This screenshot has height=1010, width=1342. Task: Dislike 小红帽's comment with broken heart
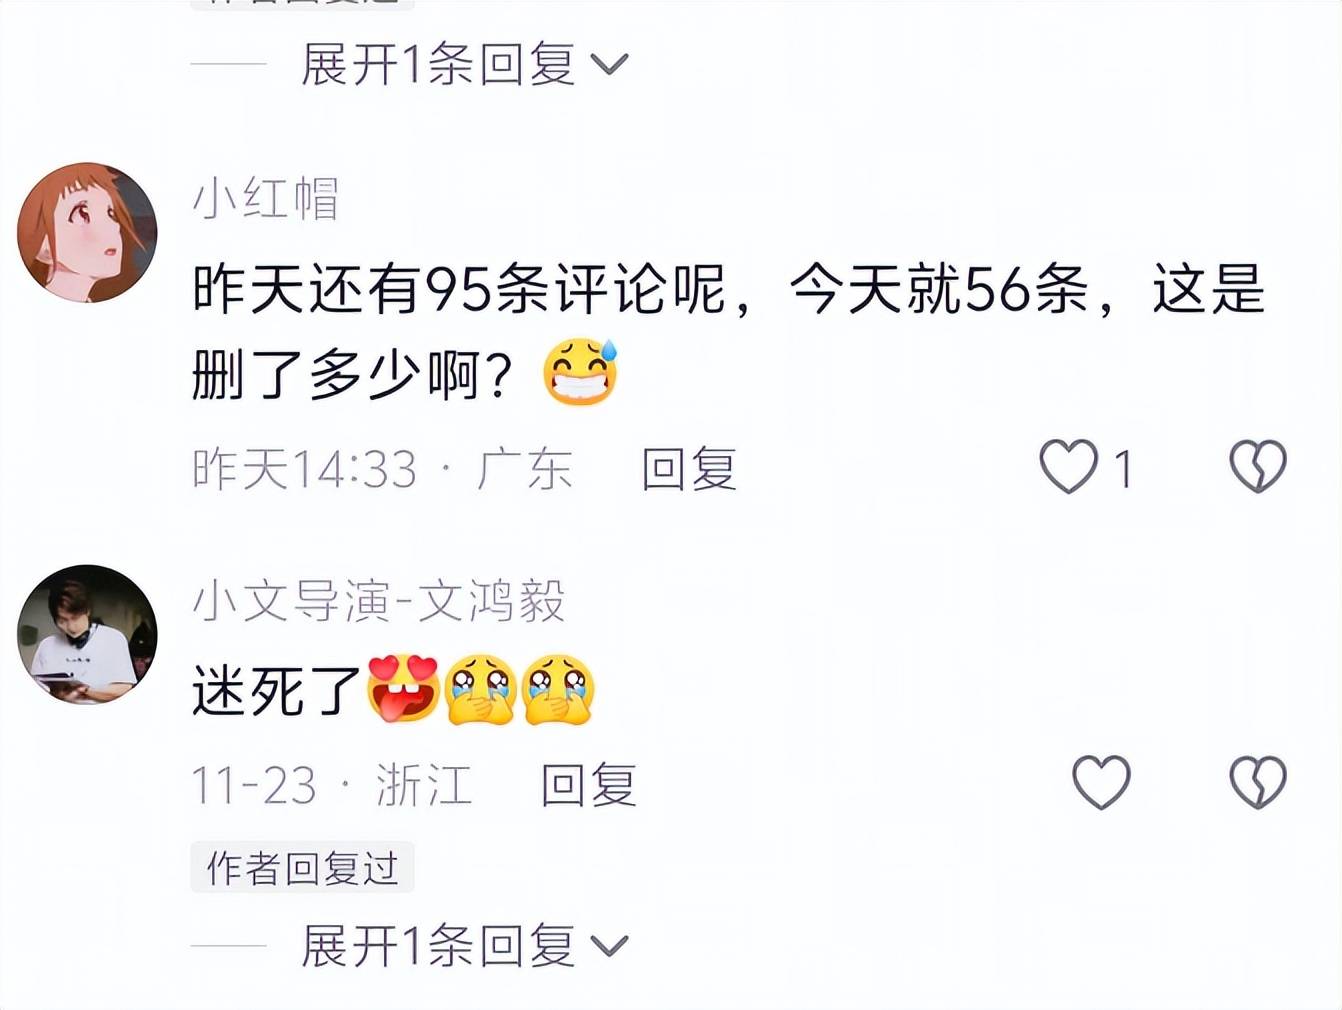pyautogui.click(x=1257, y=467)
